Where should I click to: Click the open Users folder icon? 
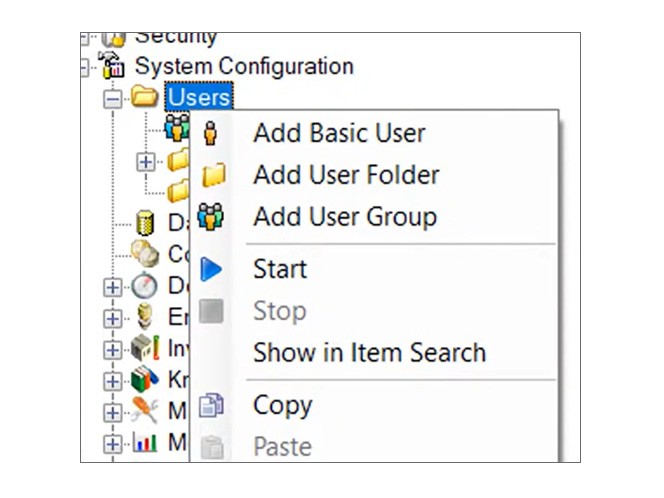[x=145, y=98]
